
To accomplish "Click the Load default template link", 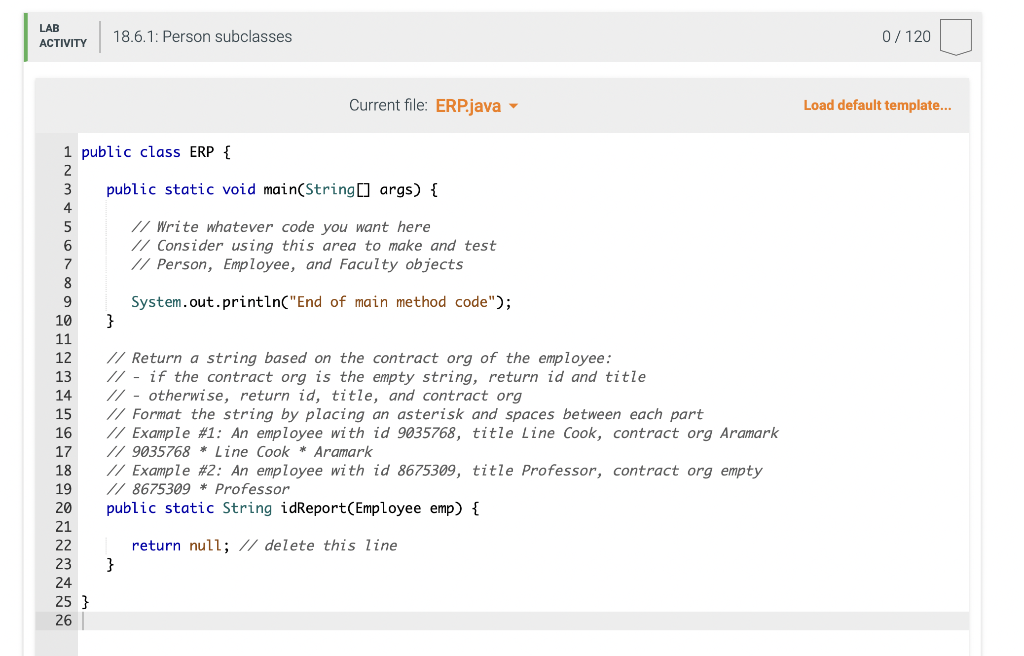I will [x=877, y=105].
